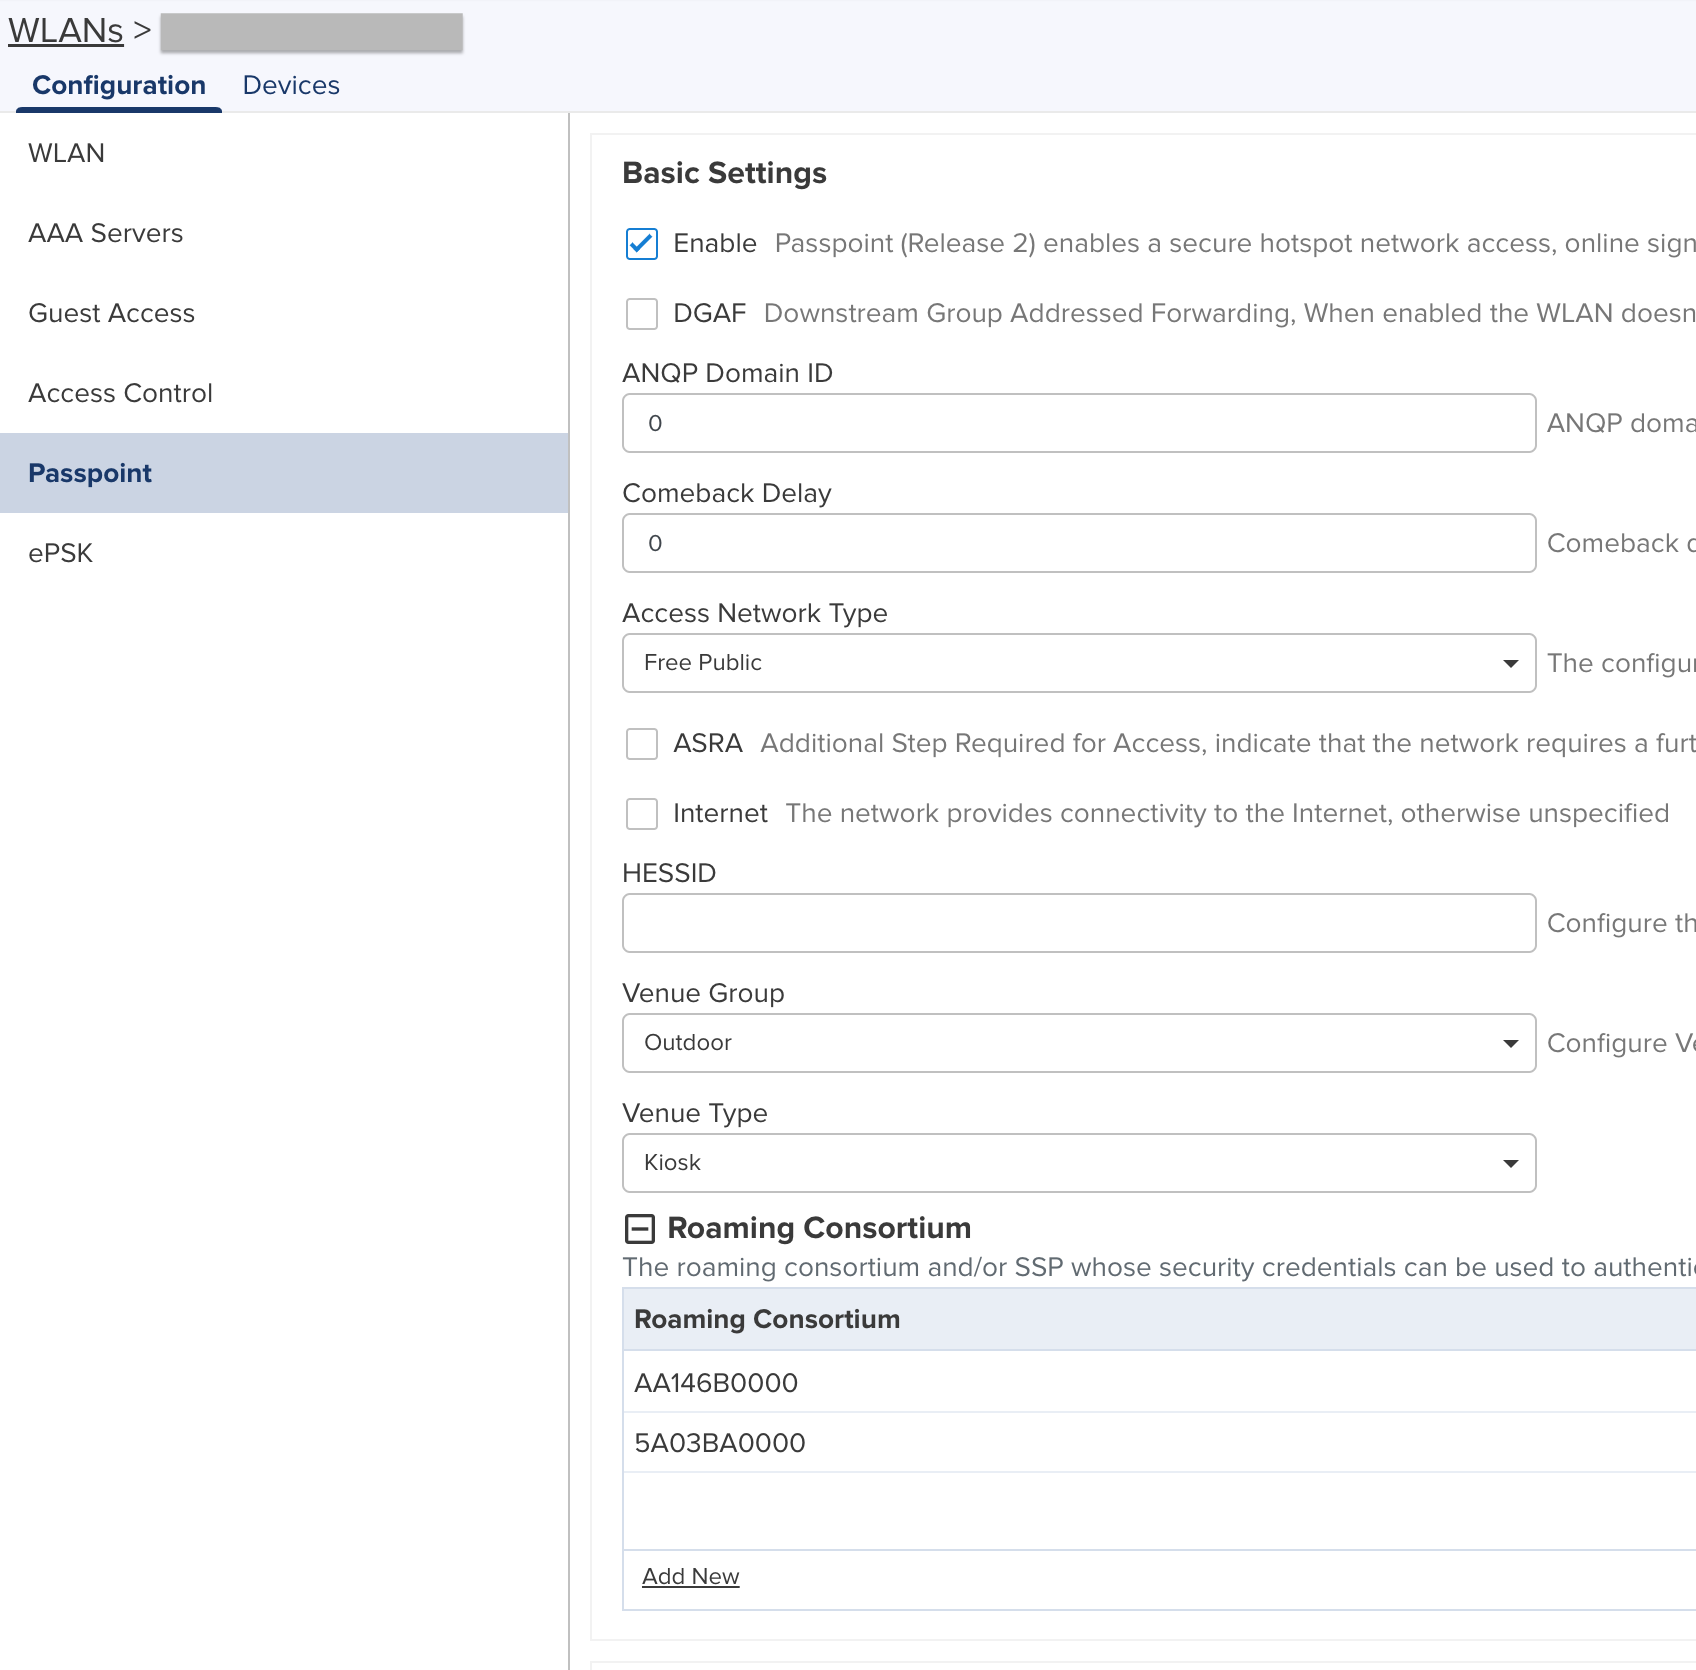Screen dimensions: 1696x1670
Task: Switch to the Devices tab
Action: (x=291, y=85)
